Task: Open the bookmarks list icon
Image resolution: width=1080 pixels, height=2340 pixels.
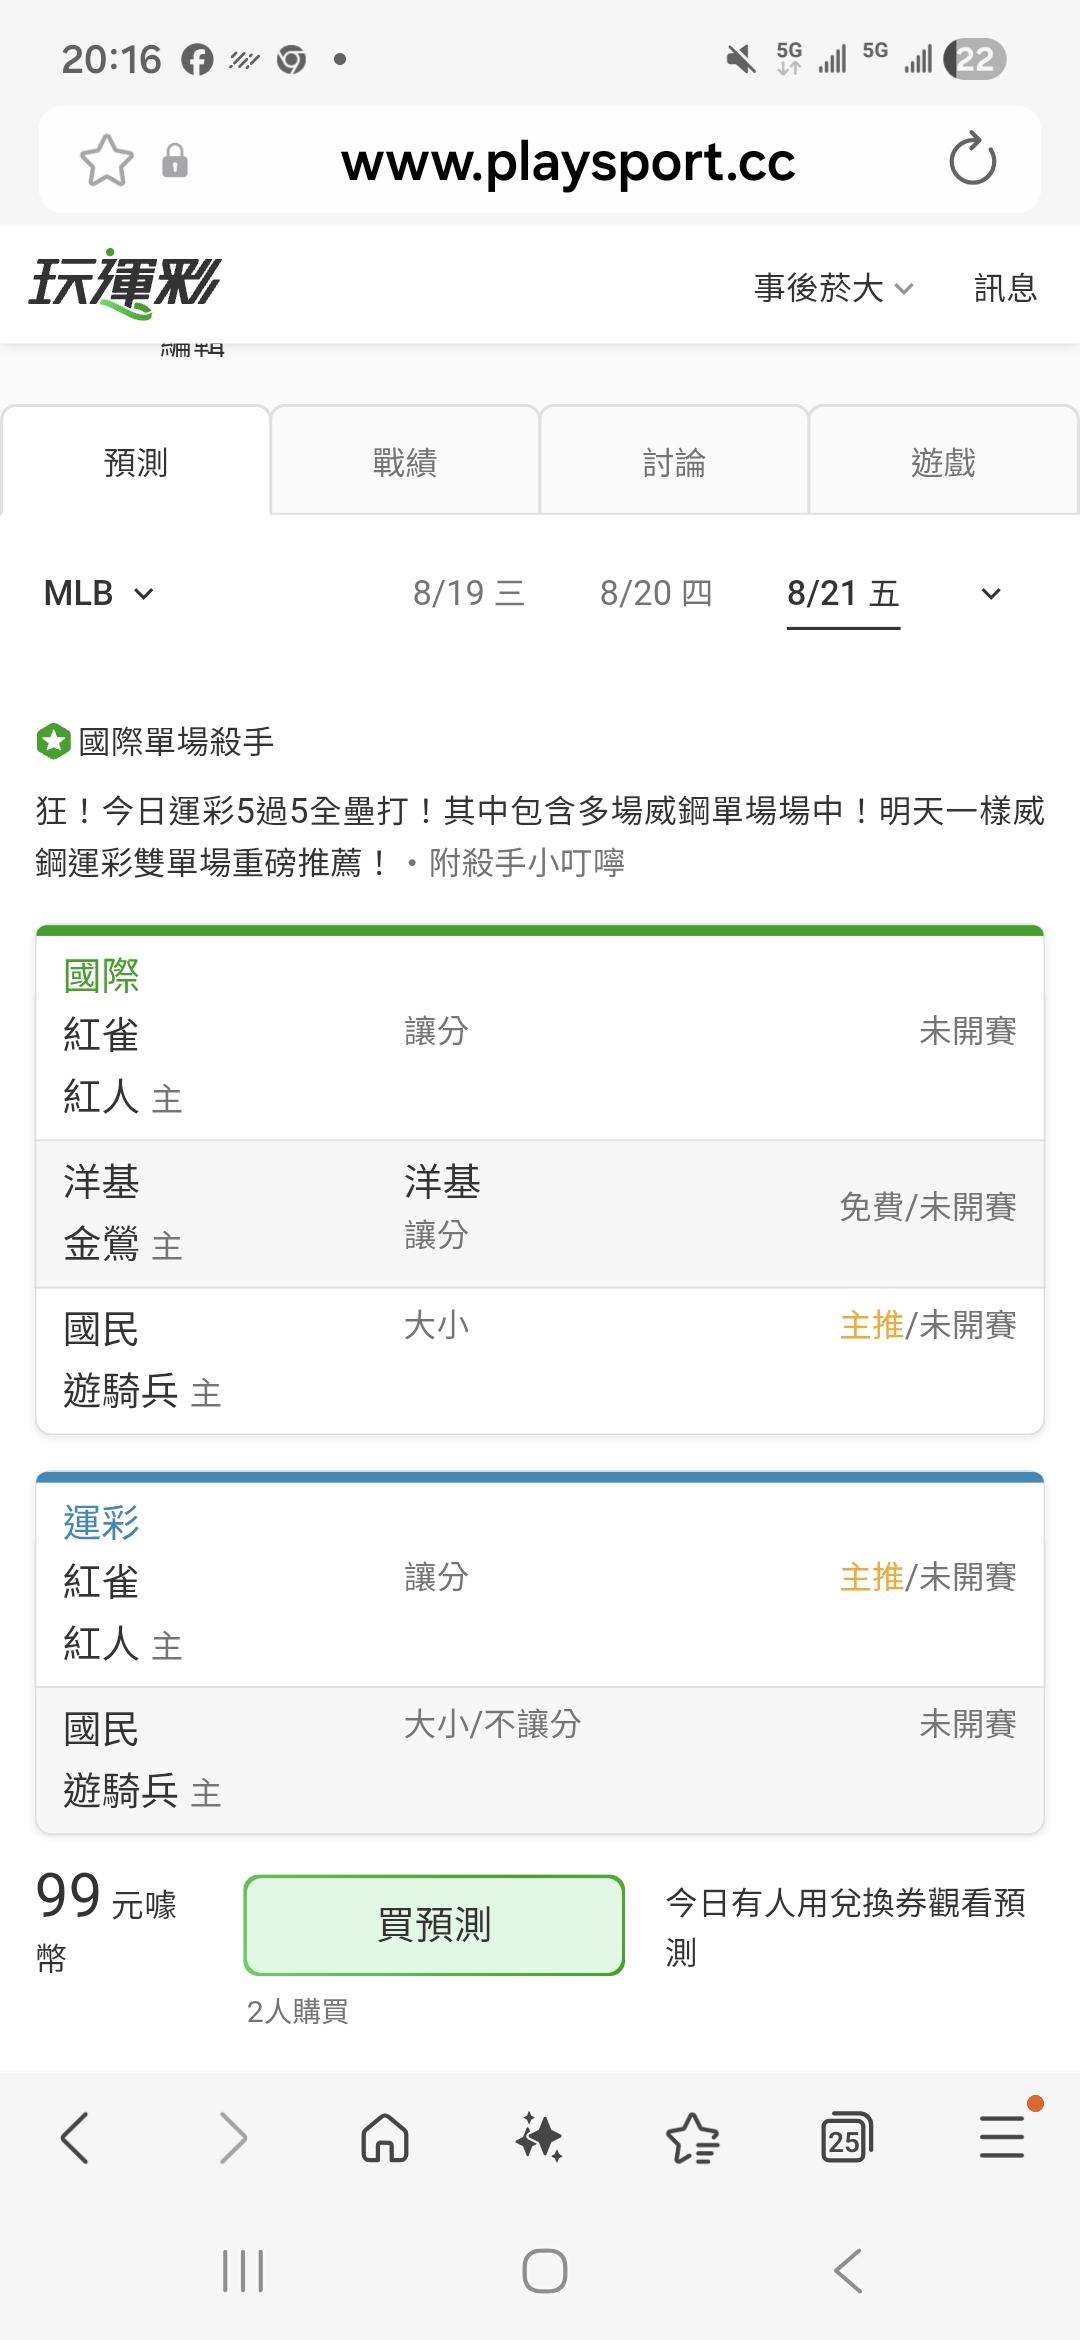Action: [692, 2138]
